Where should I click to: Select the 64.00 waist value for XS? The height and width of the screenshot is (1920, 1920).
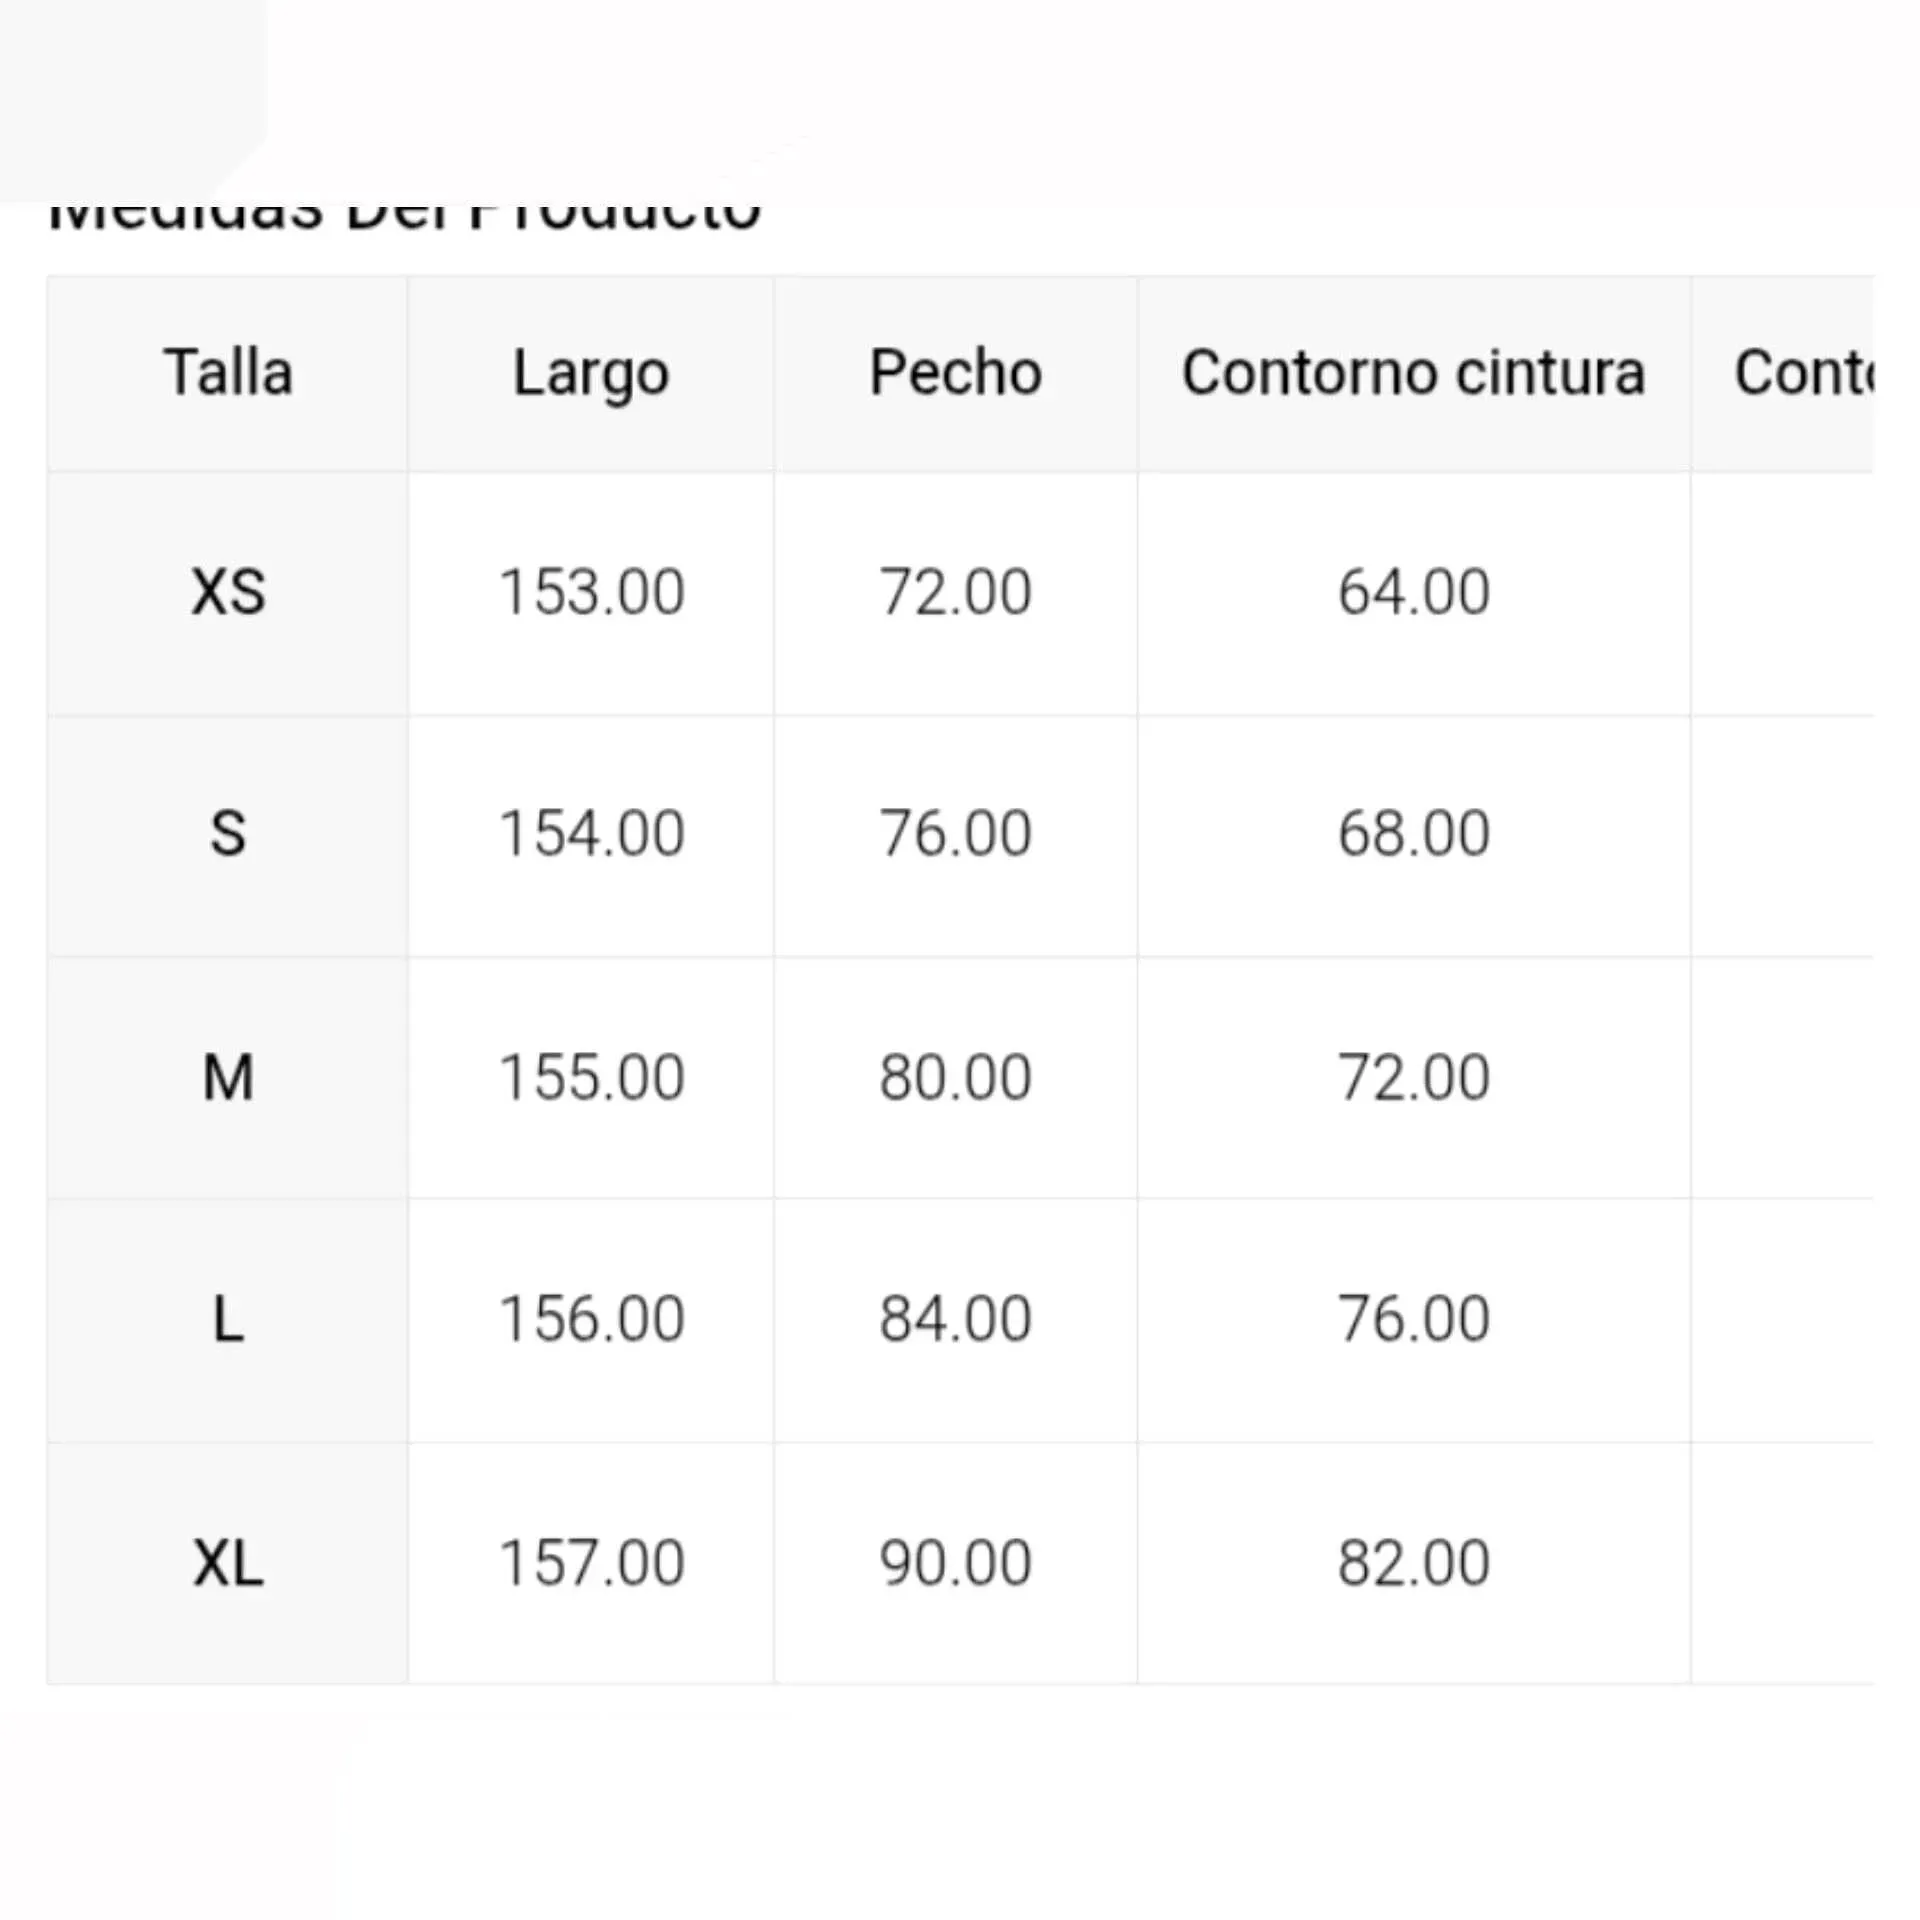click(1413, 592)
